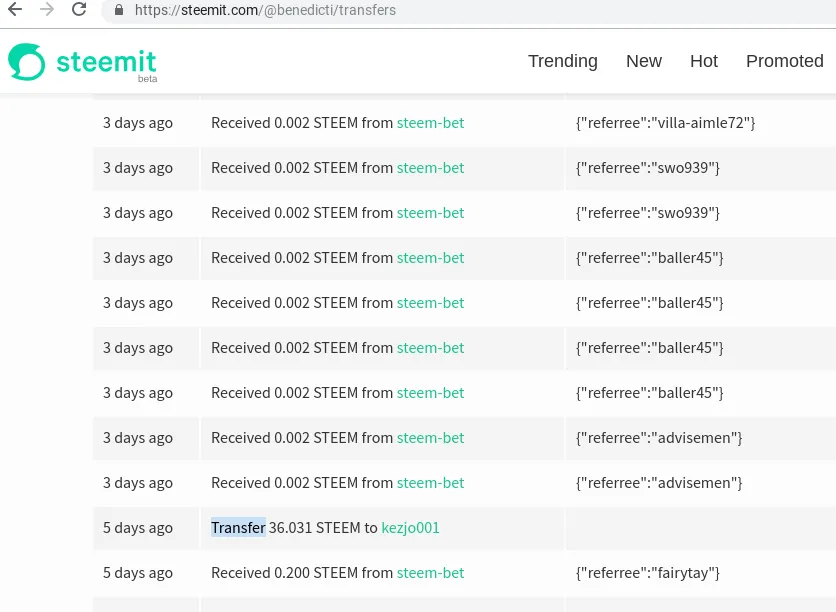The image size is (836, 612).
Task: Click steem-bet link in first swo939 row
Action: pos(430,168)
